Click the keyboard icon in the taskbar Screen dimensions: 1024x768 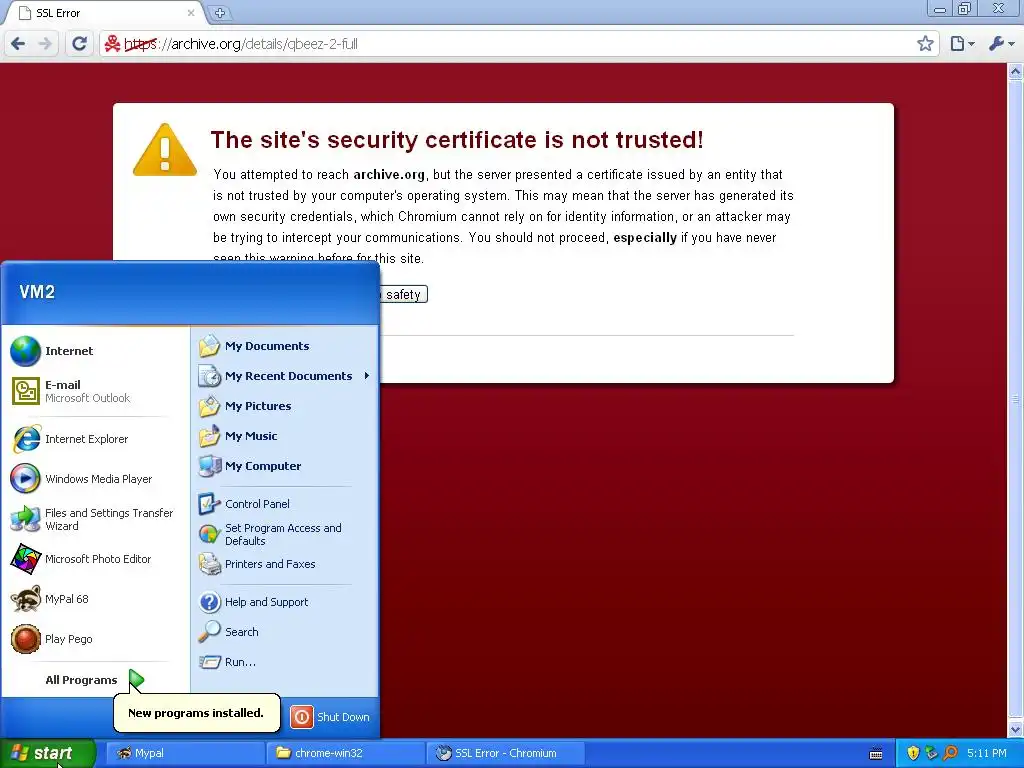(x=876, y=754)
